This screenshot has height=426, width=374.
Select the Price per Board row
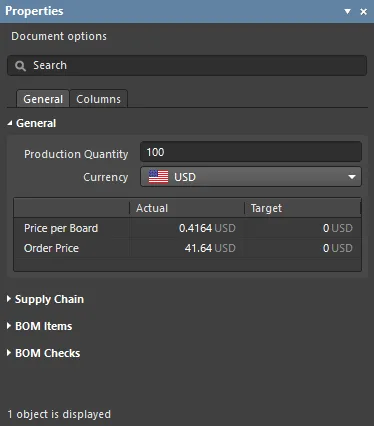(x=187, y=228)
